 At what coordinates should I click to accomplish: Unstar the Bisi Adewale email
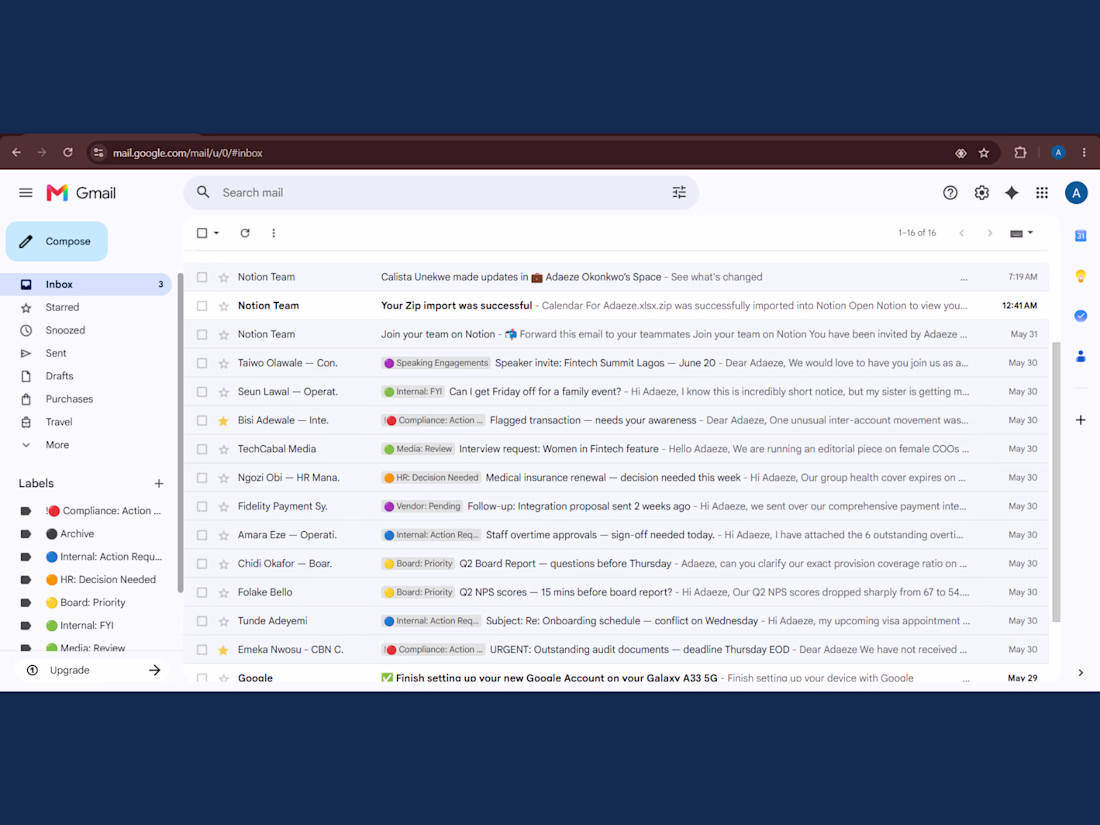pyautogui.click(x=224, y=421)
